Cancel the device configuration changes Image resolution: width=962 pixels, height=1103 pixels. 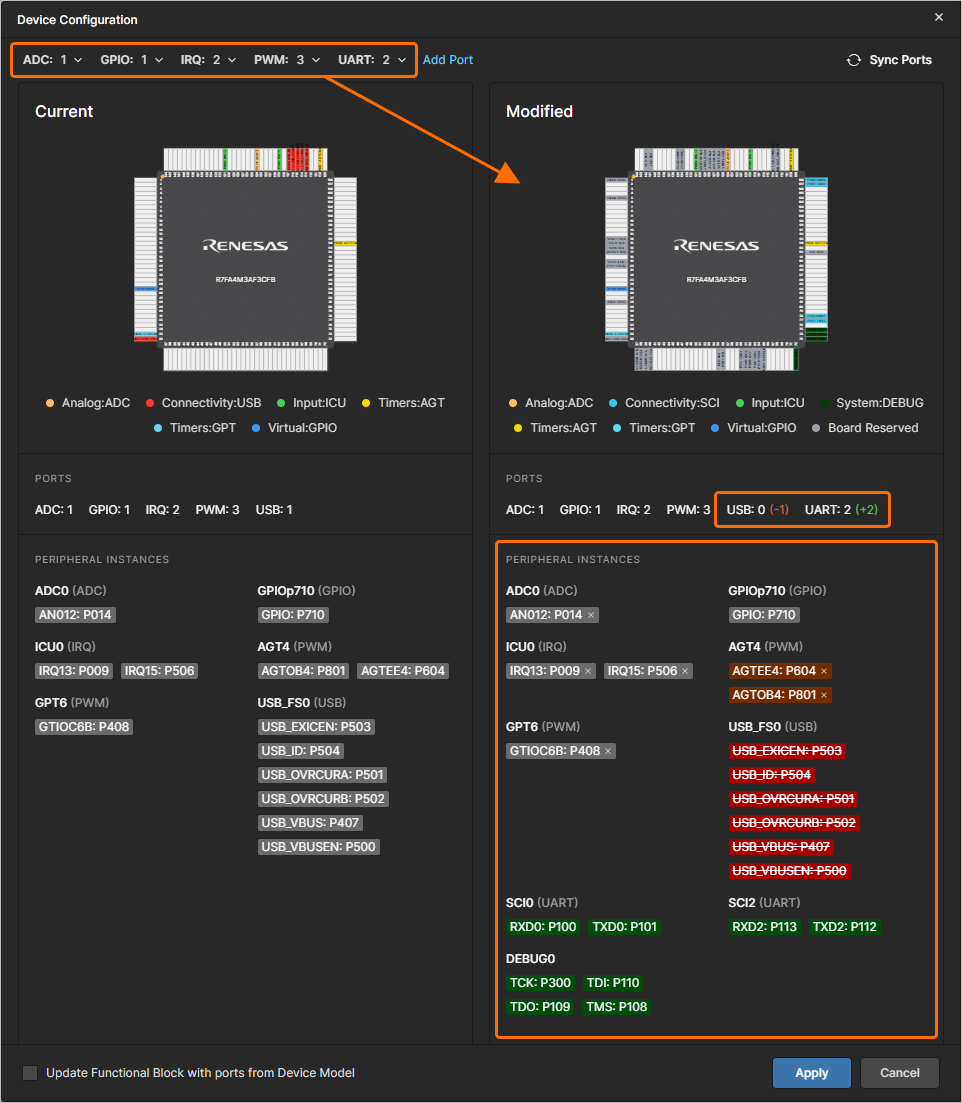tap(899, 1073)
